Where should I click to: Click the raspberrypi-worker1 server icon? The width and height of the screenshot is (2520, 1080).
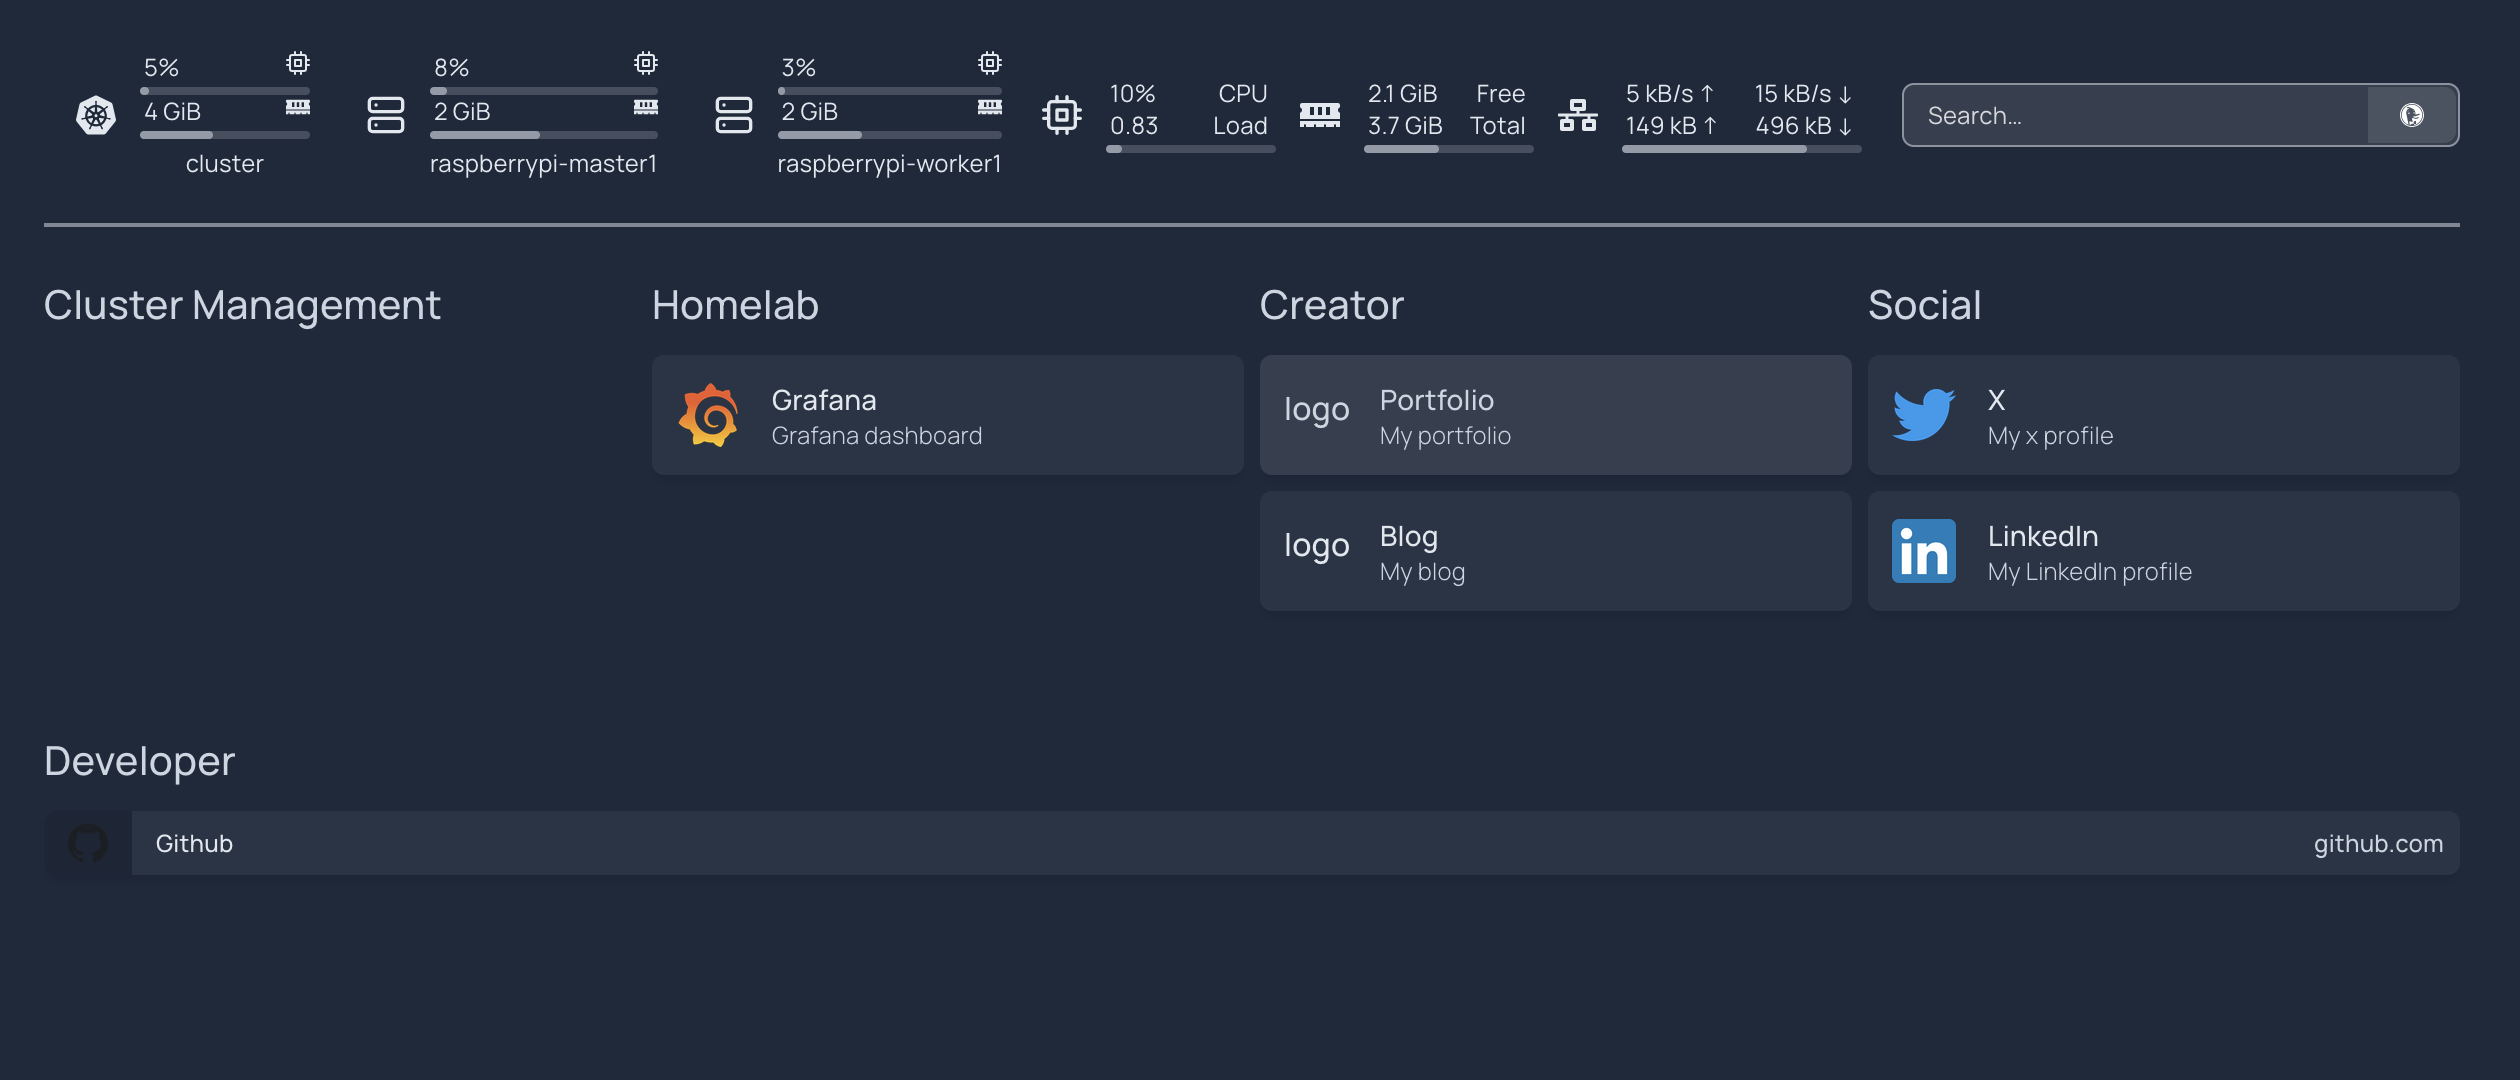[x=733, y=115]
